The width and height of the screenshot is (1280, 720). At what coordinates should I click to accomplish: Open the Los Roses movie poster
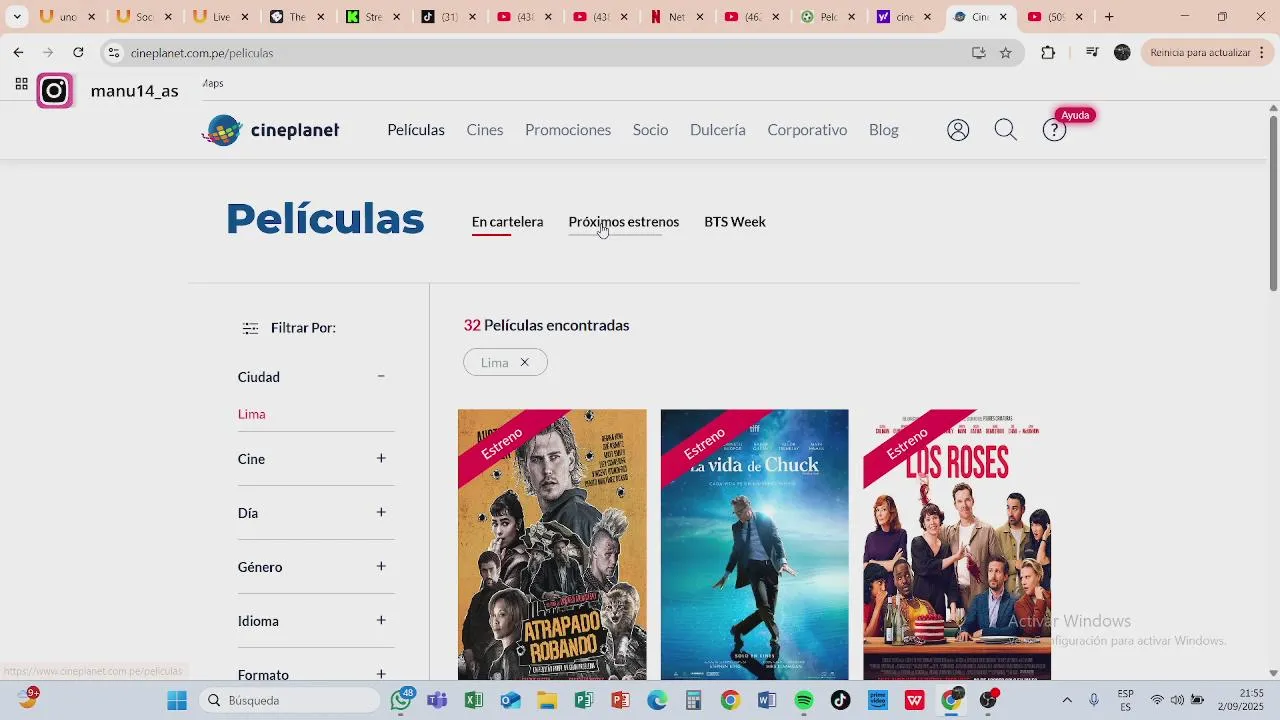[x=957, y=545]
